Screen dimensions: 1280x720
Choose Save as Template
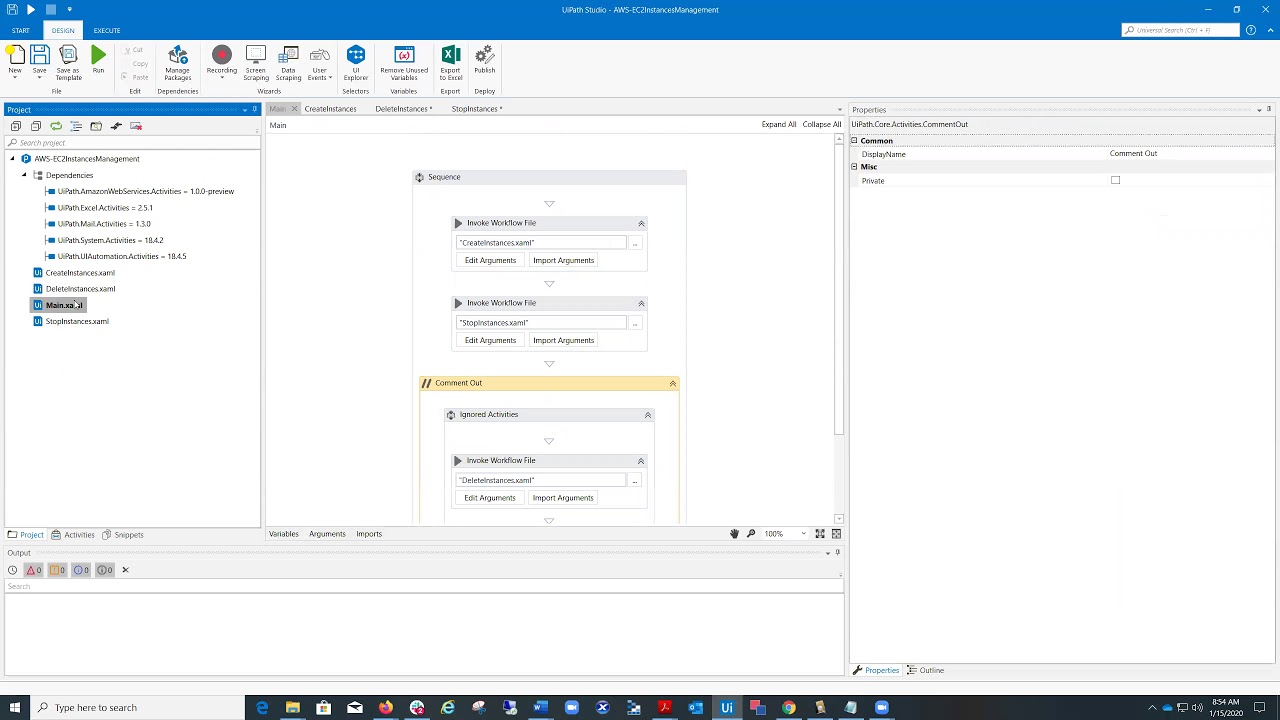point(68,62)
